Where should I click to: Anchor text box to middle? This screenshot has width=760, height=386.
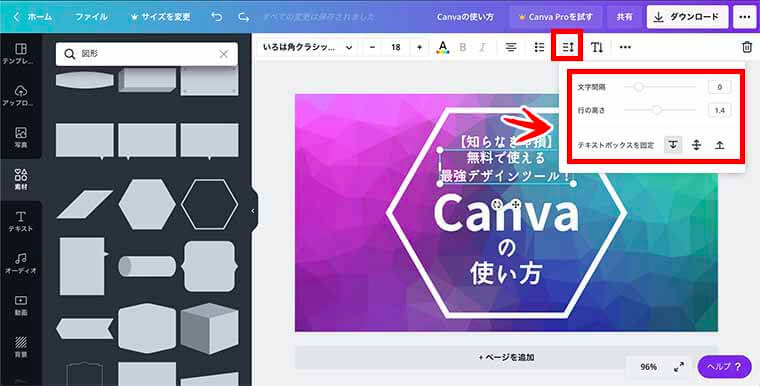(x=697, y=145)
